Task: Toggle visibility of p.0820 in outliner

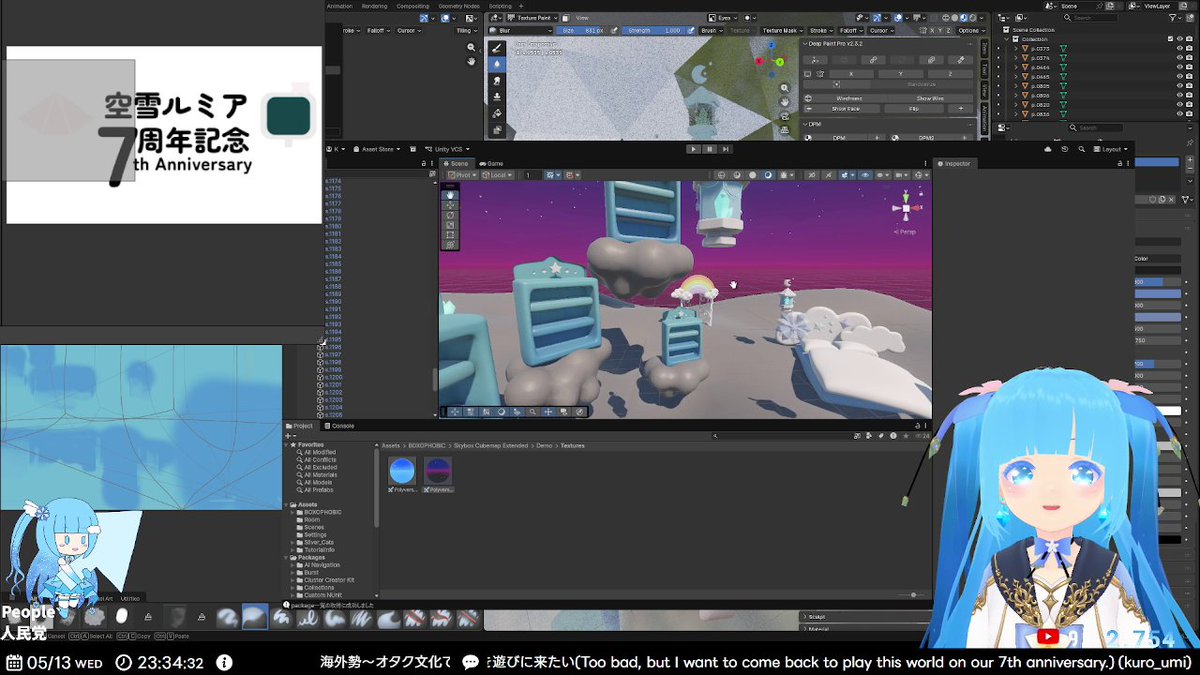Action: point(1180,104)
